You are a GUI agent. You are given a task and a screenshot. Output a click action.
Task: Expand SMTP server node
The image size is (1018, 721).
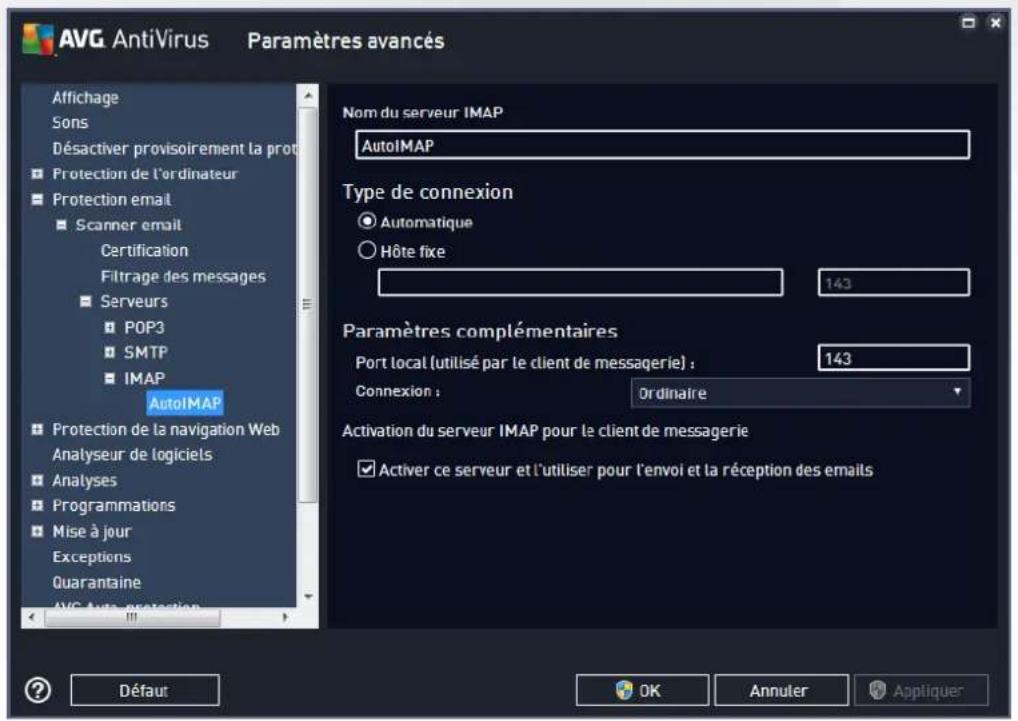[x=110, y=352]
